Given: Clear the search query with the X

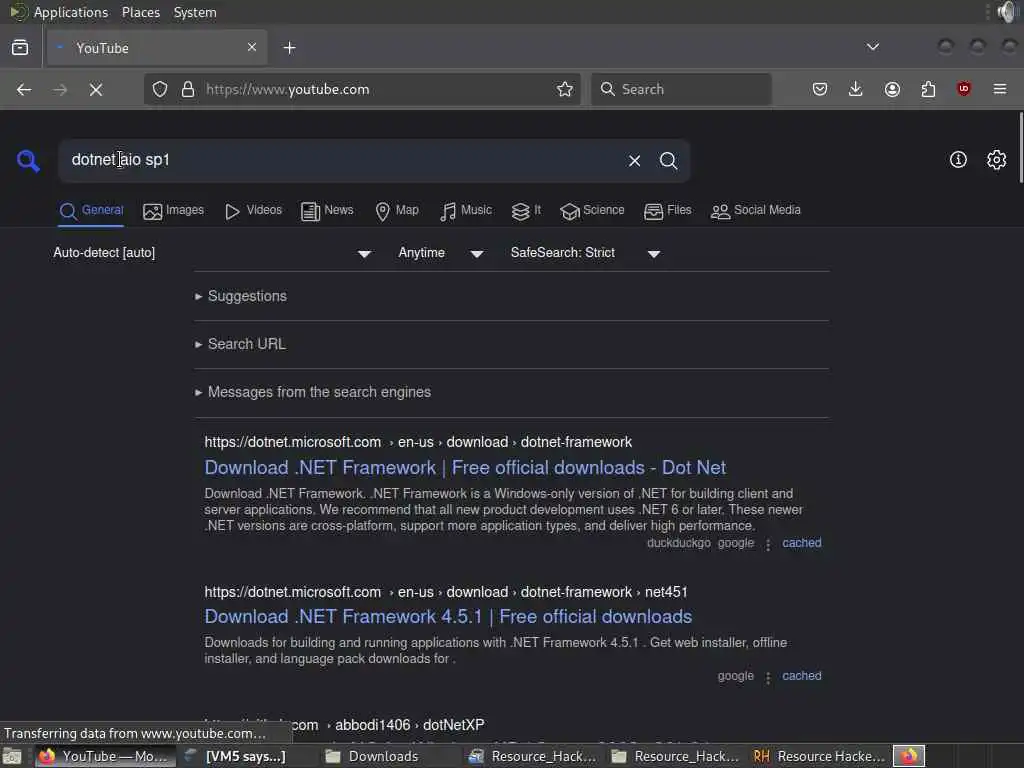Looking at the screenshot, I should (634, 161).
